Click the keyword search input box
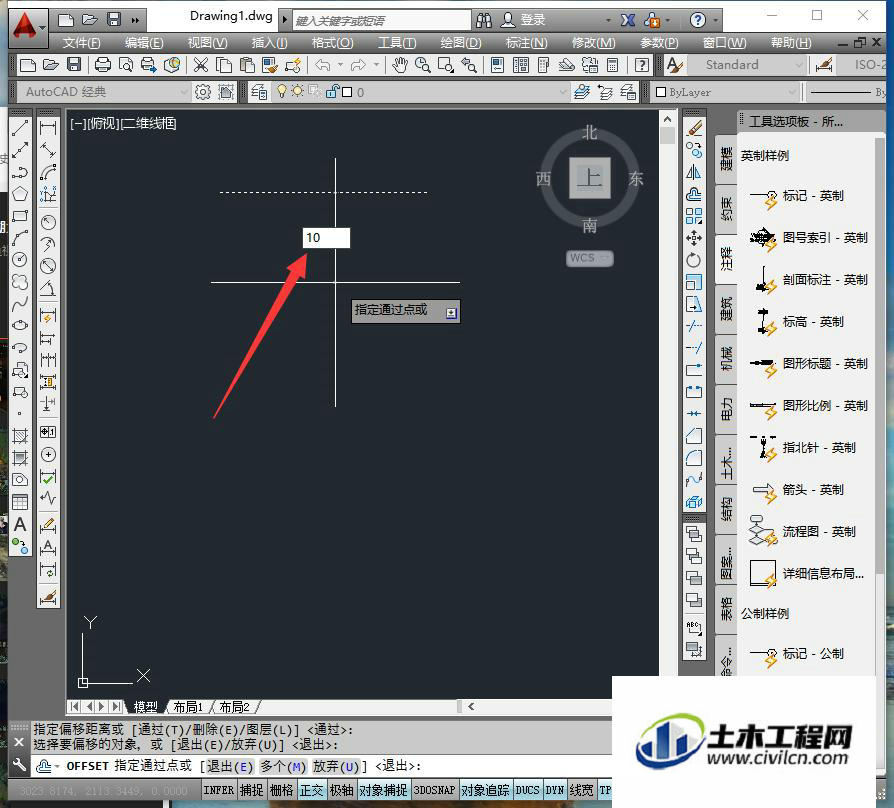Screen dimensions: 894x808 click(x=382, y=21)
